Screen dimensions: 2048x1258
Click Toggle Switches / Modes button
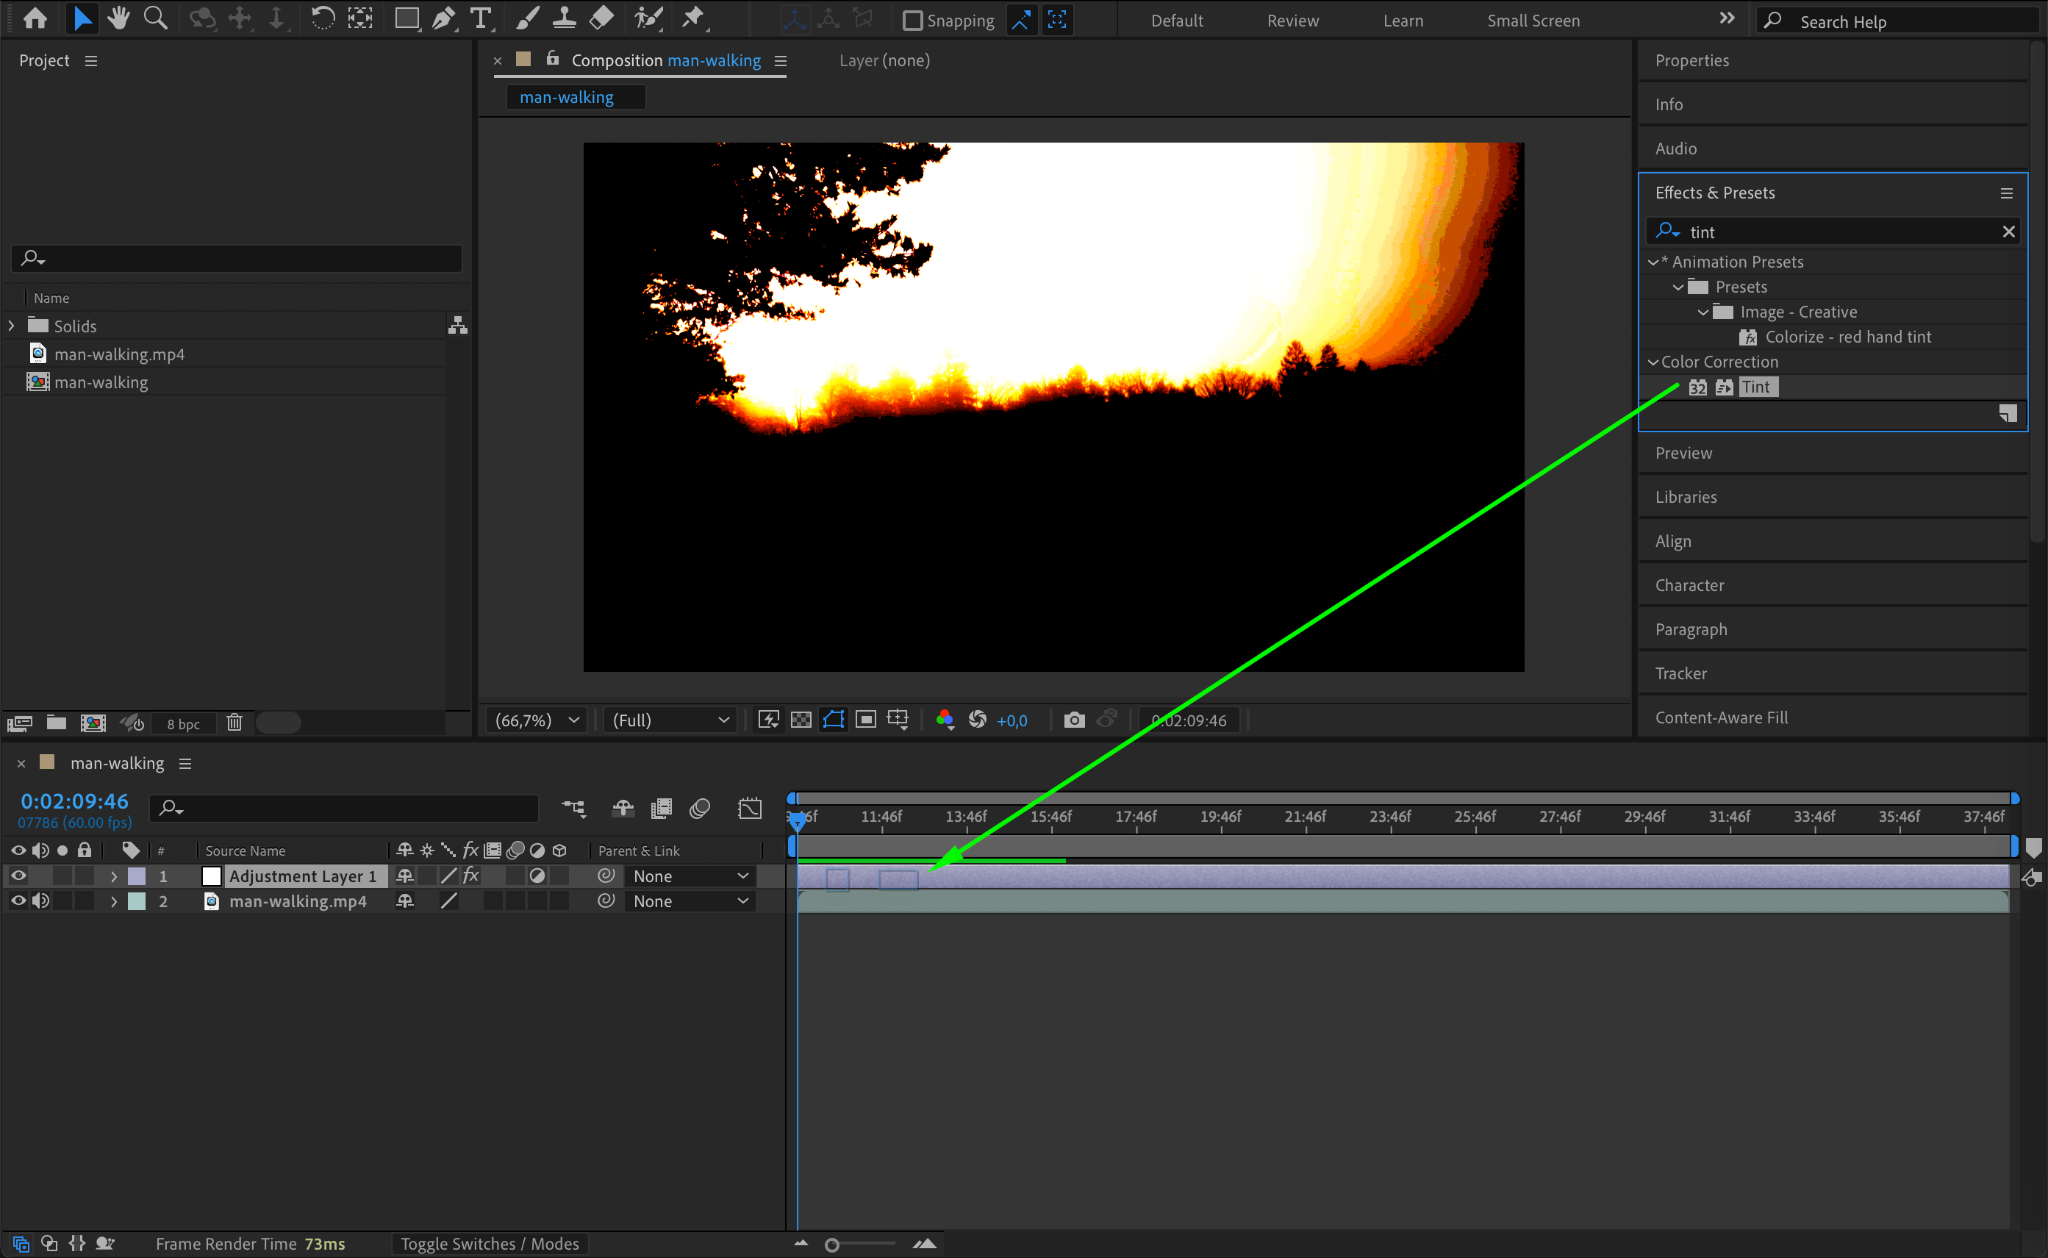pos(490,1244)
